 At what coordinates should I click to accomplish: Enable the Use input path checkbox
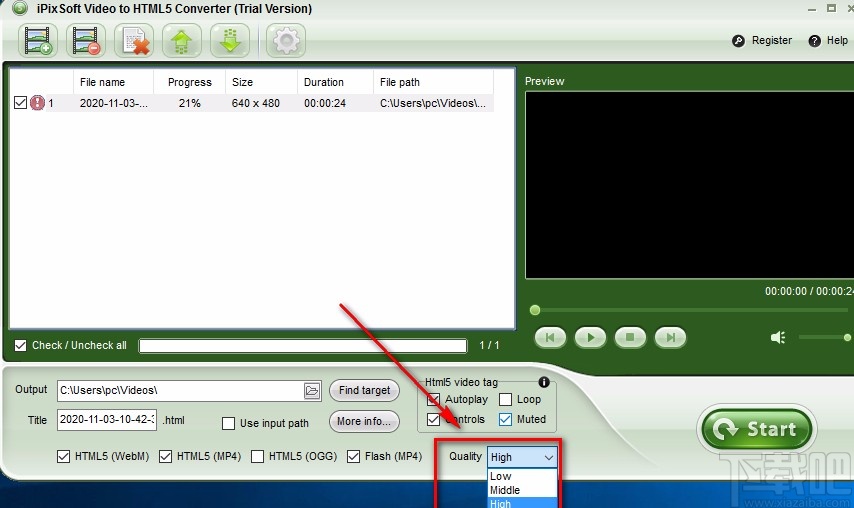(x=229, y=423)
